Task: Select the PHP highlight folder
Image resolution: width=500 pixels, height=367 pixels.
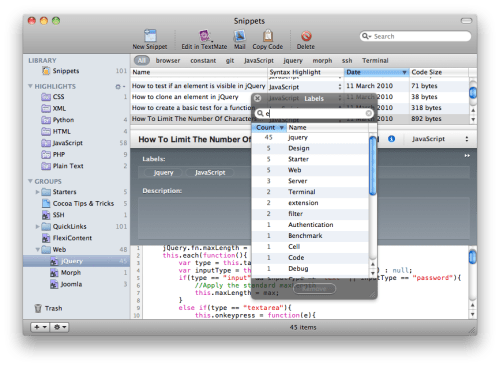Action: (59, 154)
